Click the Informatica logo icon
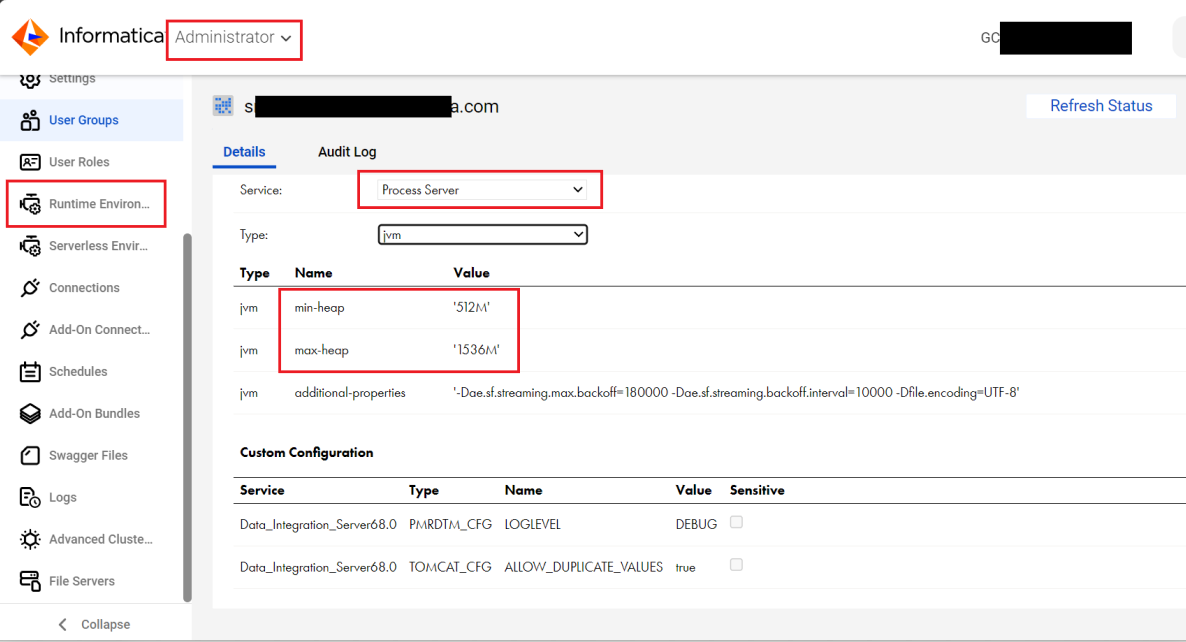Image resolution: width=1186 pixels, height=642 pixels. click(x=30, y=37)
